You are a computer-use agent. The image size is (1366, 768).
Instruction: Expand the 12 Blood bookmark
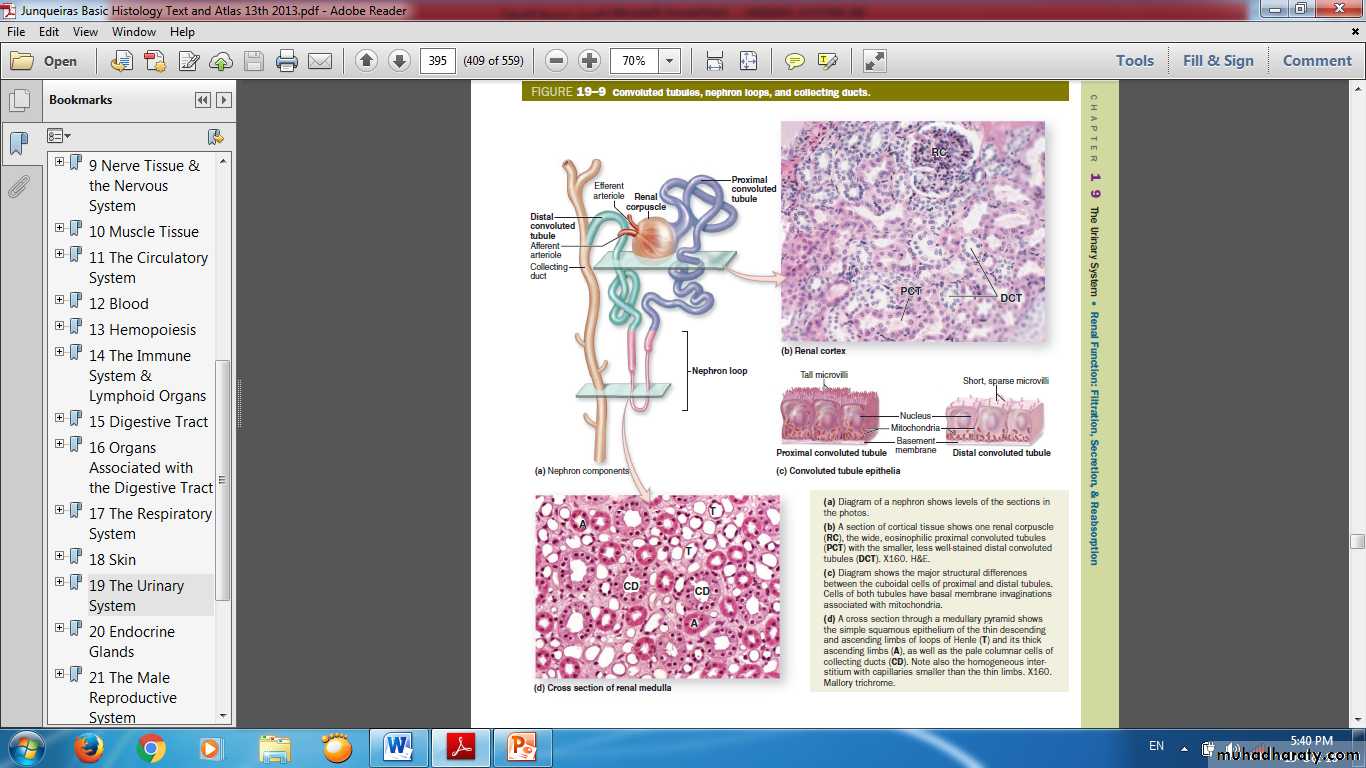point(60,300)
